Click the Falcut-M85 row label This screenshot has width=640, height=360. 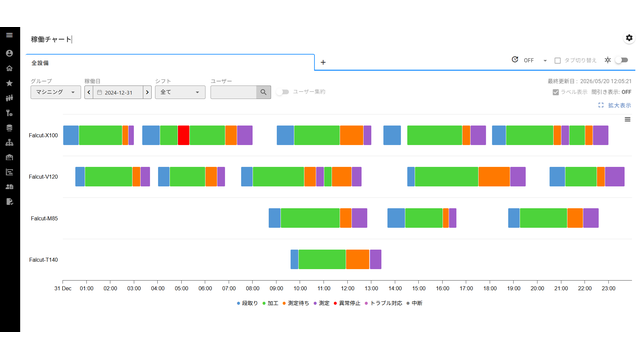pyautogui.click(x=44, y=218)
